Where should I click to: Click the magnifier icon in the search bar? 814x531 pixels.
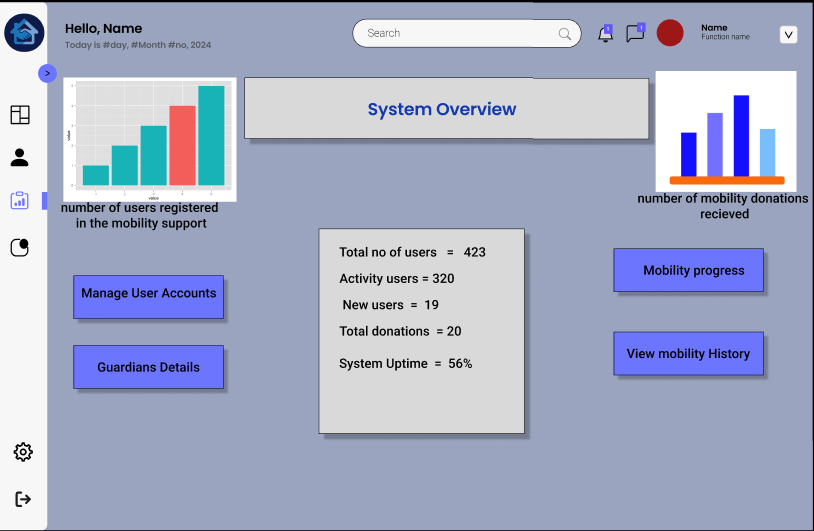pyautogui.click(x=566, y=34)
